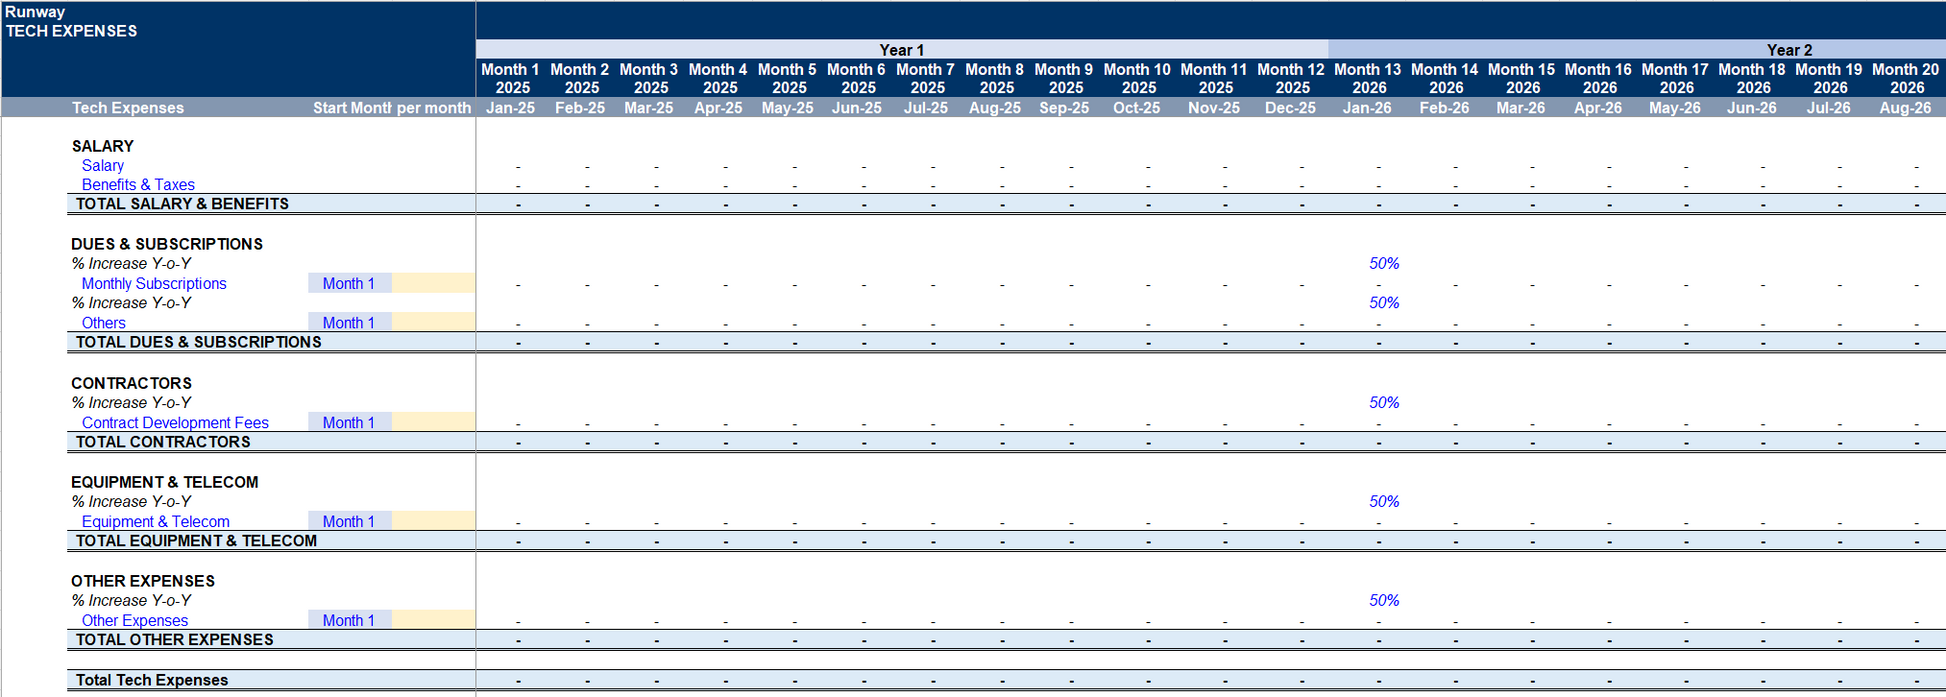Click the Salary row label
Viewport: 1946px width, 697px height.
pyautogui.click(x=103, y=166)
